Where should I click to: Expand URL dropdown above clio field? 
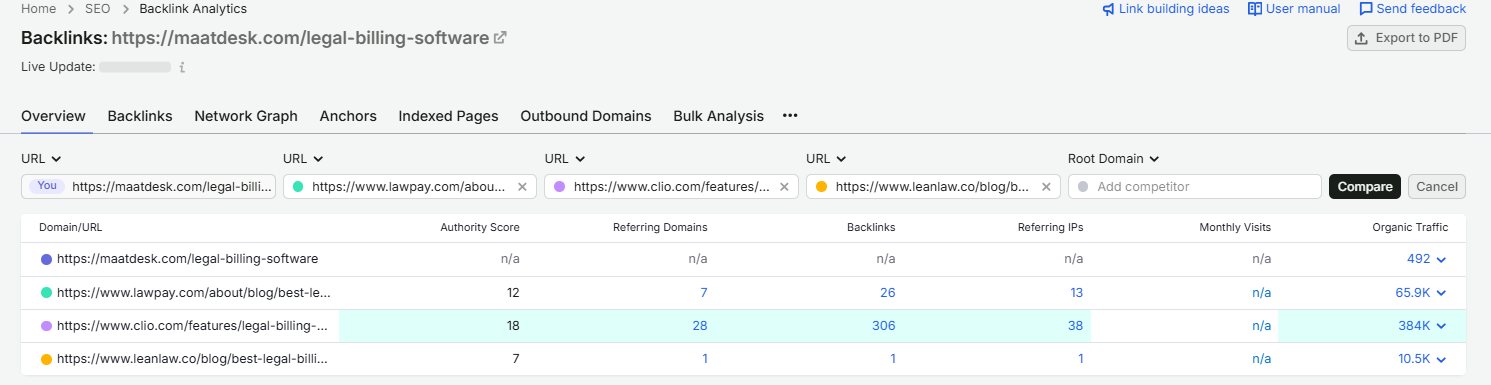[565, 159]
